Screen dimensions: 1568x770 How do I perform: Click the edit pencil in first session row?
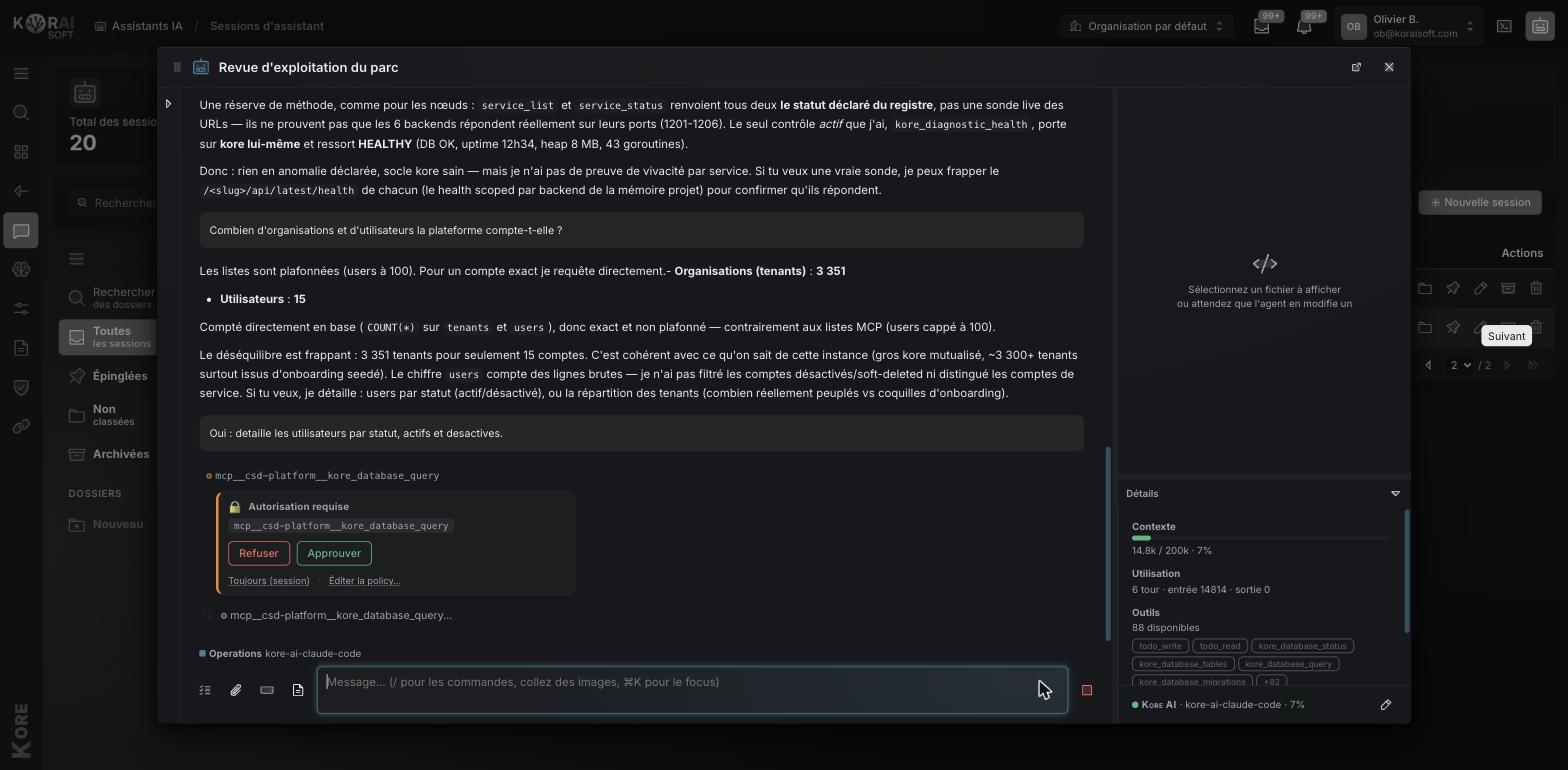pyautogui.click(x=1480, y=289)
